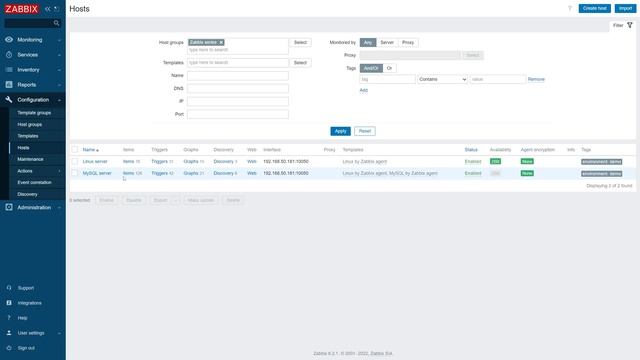Open Templates in Configuration menu
This screenshot has height=360, width=640.
coord(27,136)
